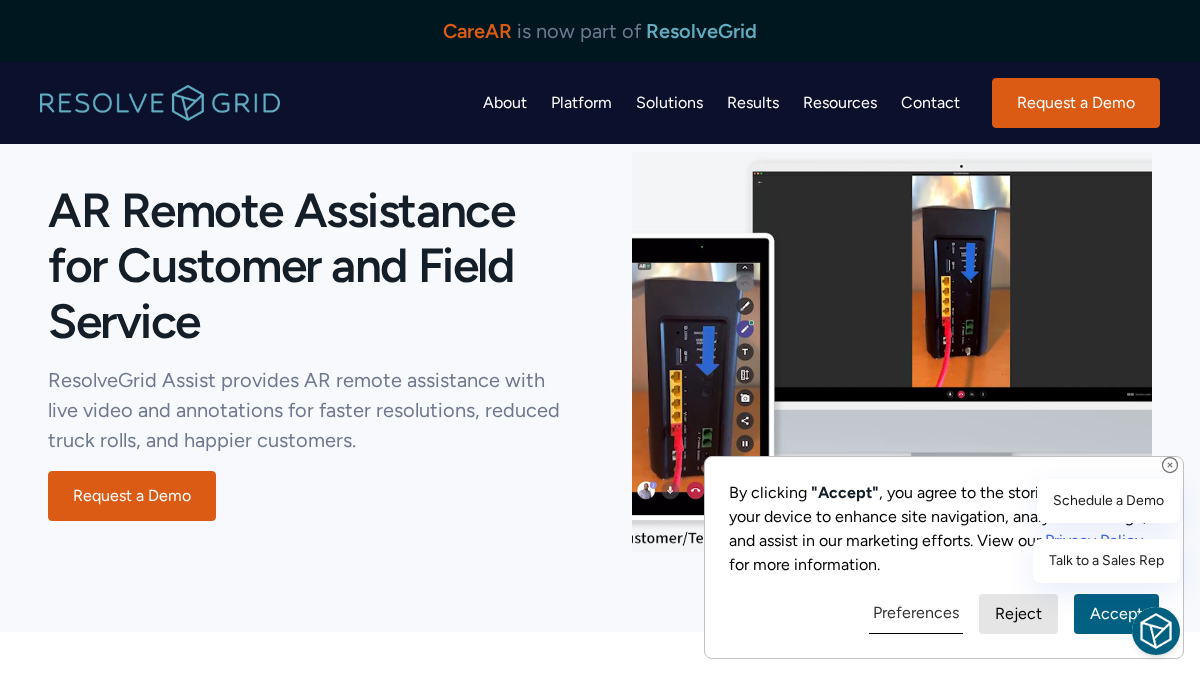The height and width of the screenshot is (675, 1200).
Task: Close the chat widget popup with X
Action: point(1170,465)
